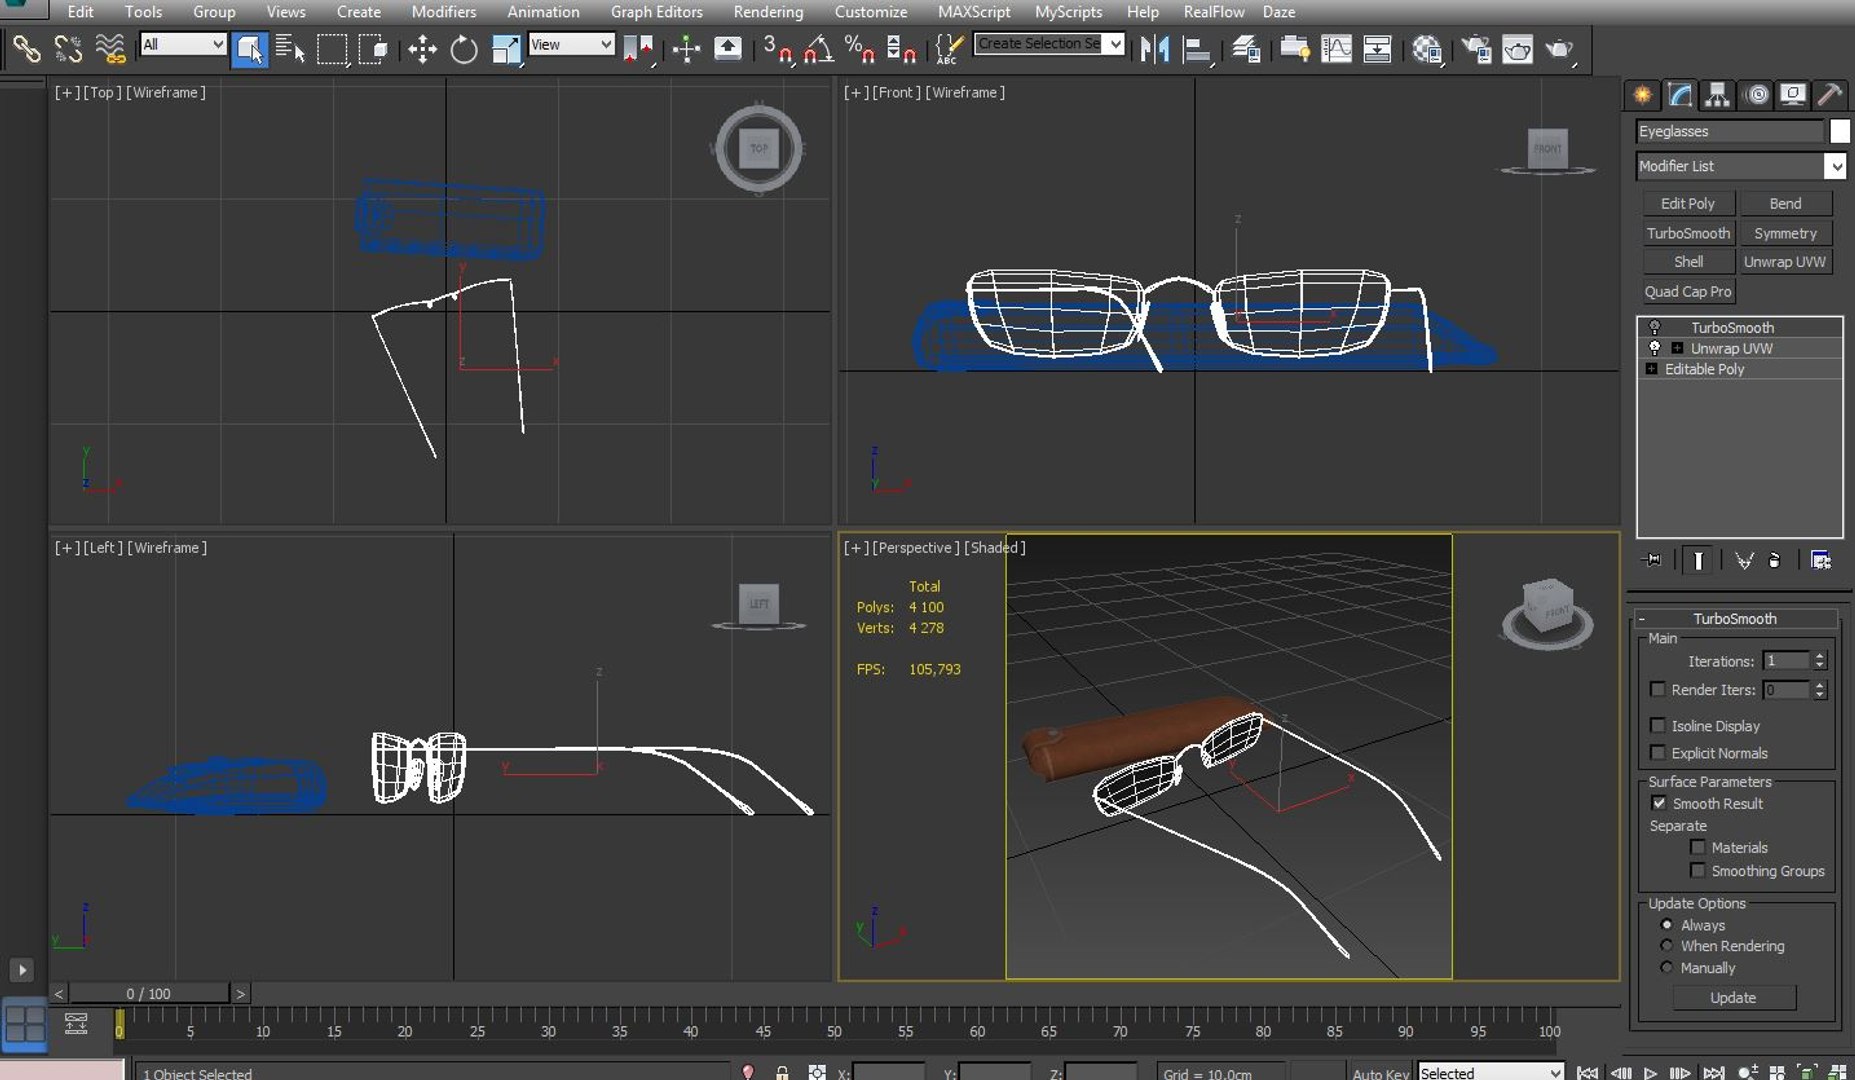1855x1080 pixels.
Task: Enable Separate by Smoothing Groups
Action: [x=1698, y=870]
